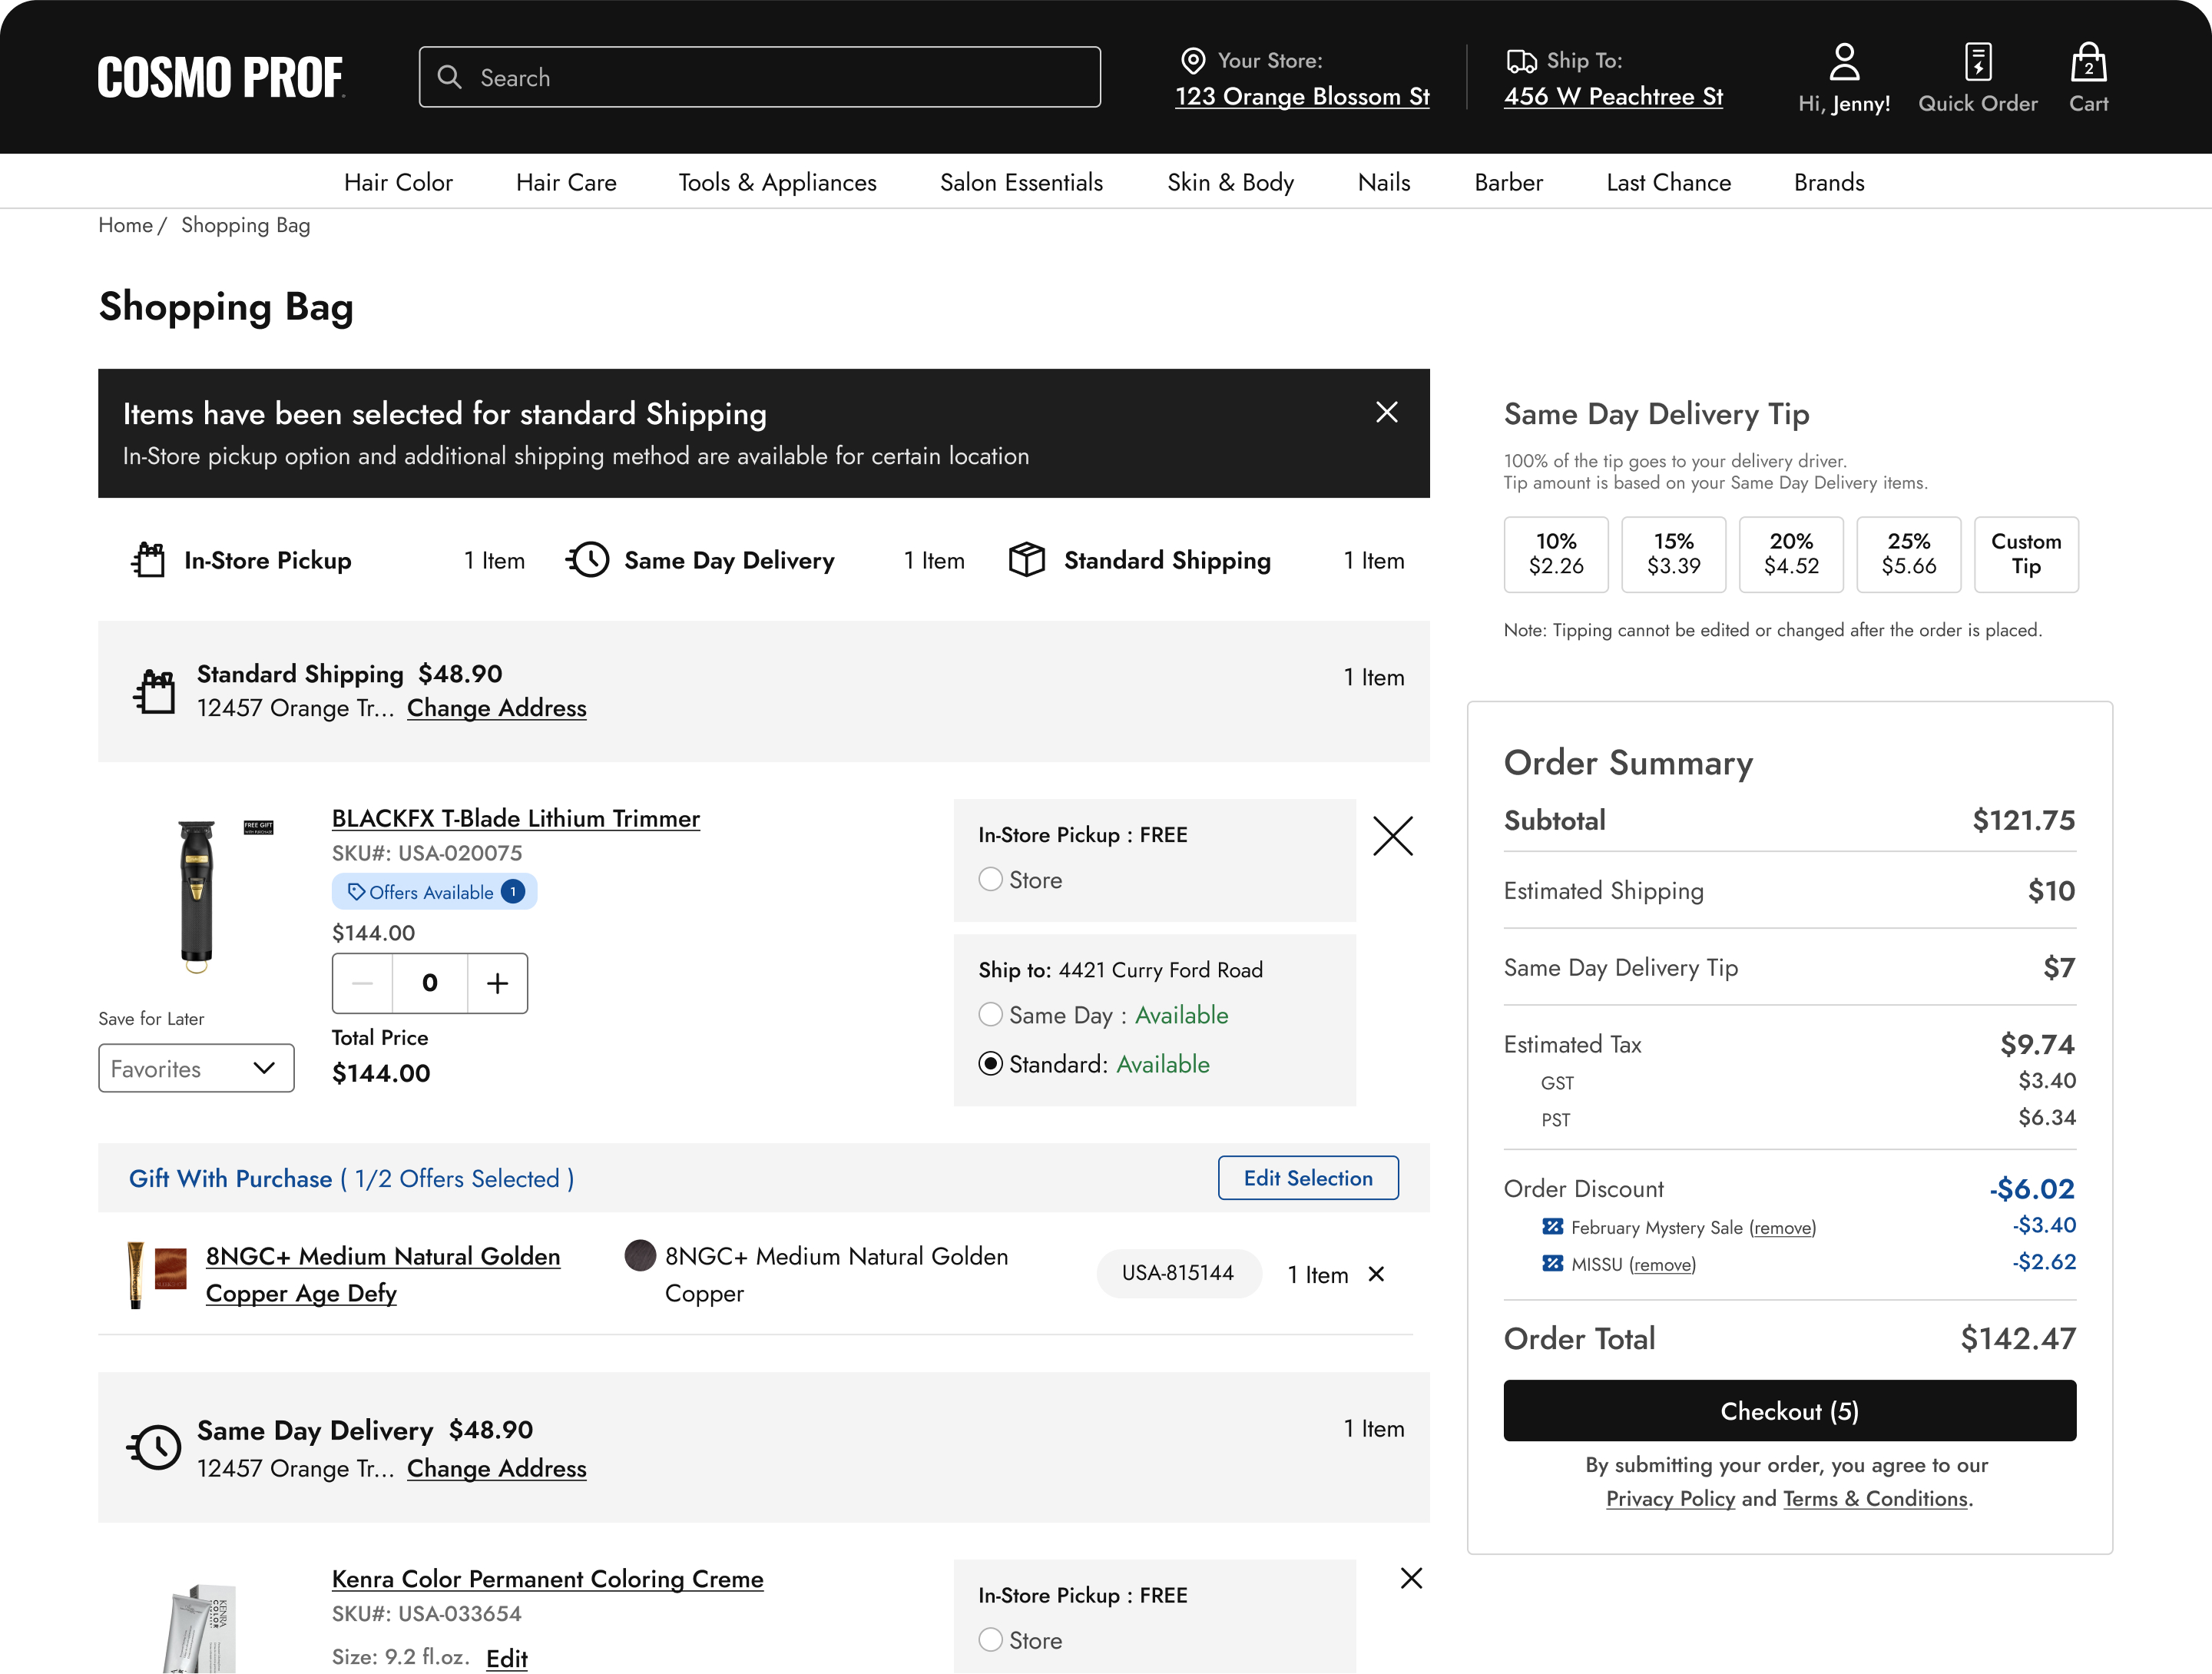
Task: Click the BLACKFX trimmer product thumbnail
Action: (x=197, y=896)
